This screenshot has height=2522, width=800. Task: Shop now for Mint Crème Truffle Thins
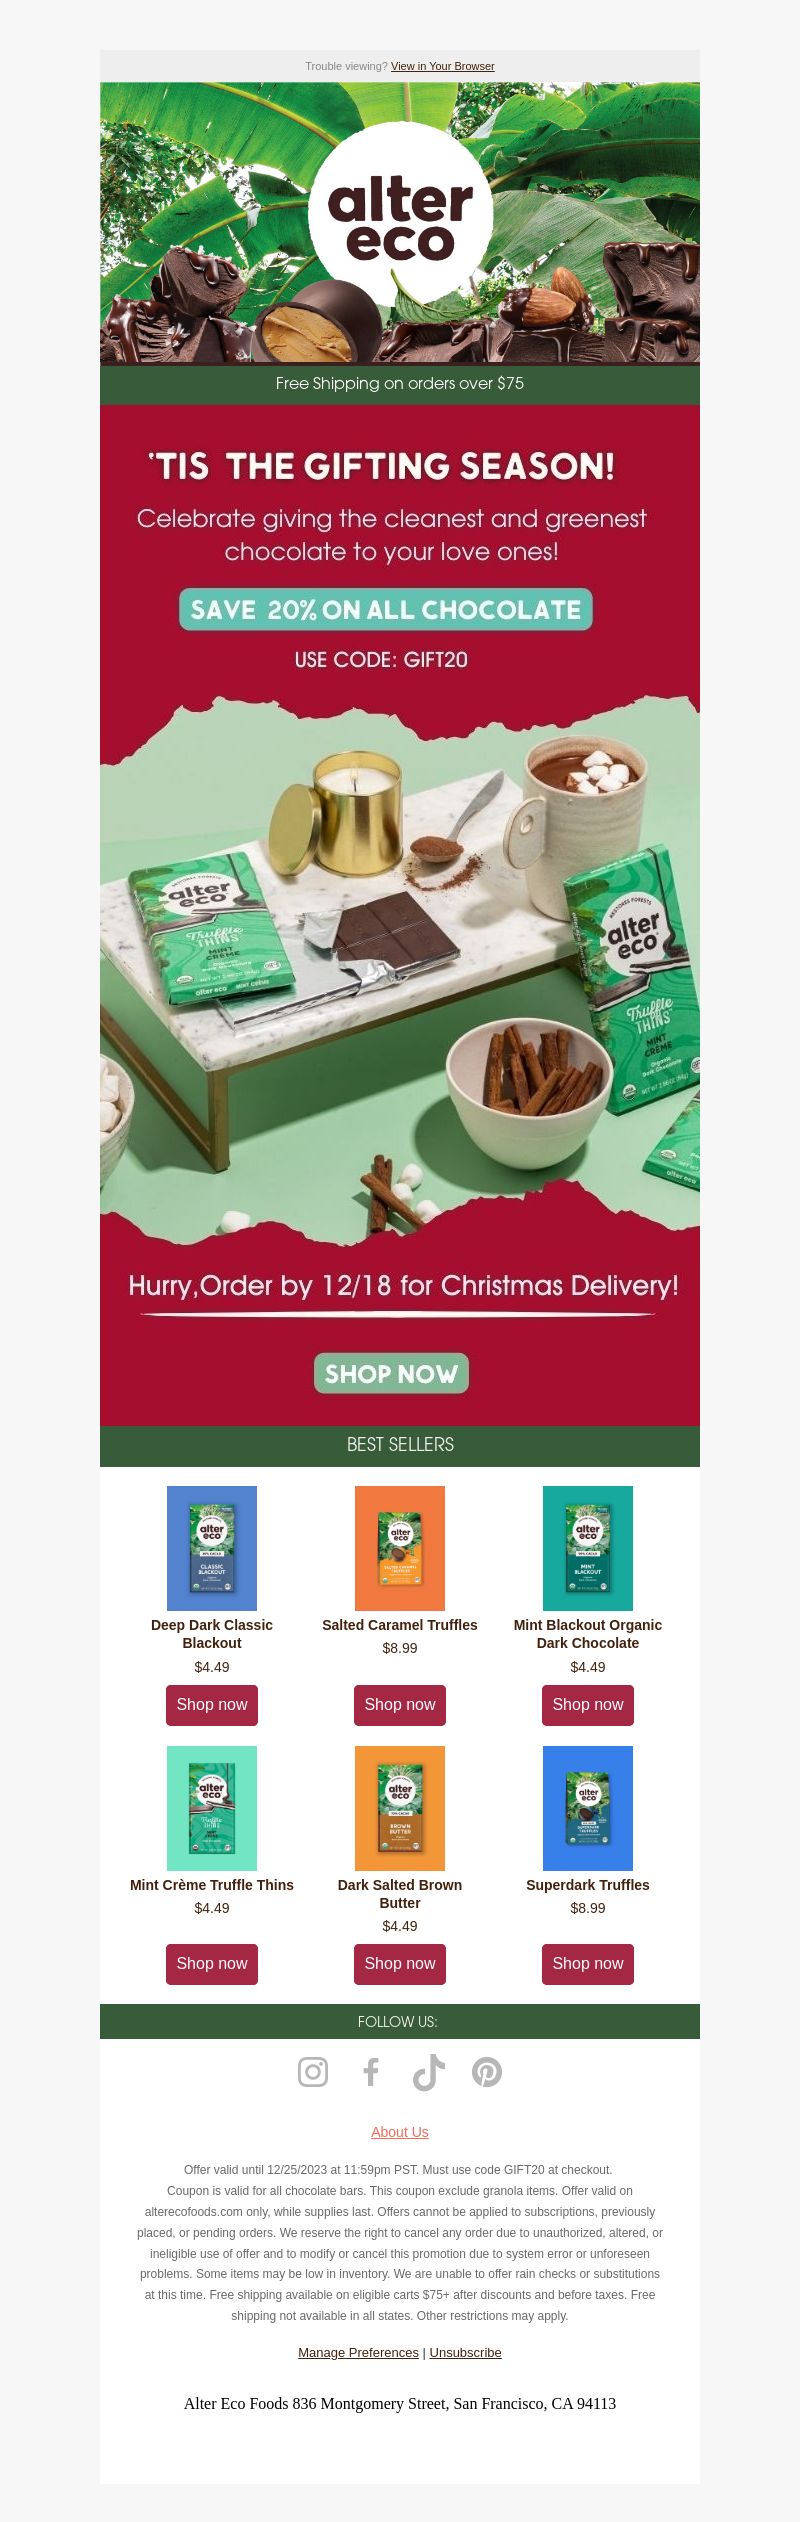coord(212,1964)
